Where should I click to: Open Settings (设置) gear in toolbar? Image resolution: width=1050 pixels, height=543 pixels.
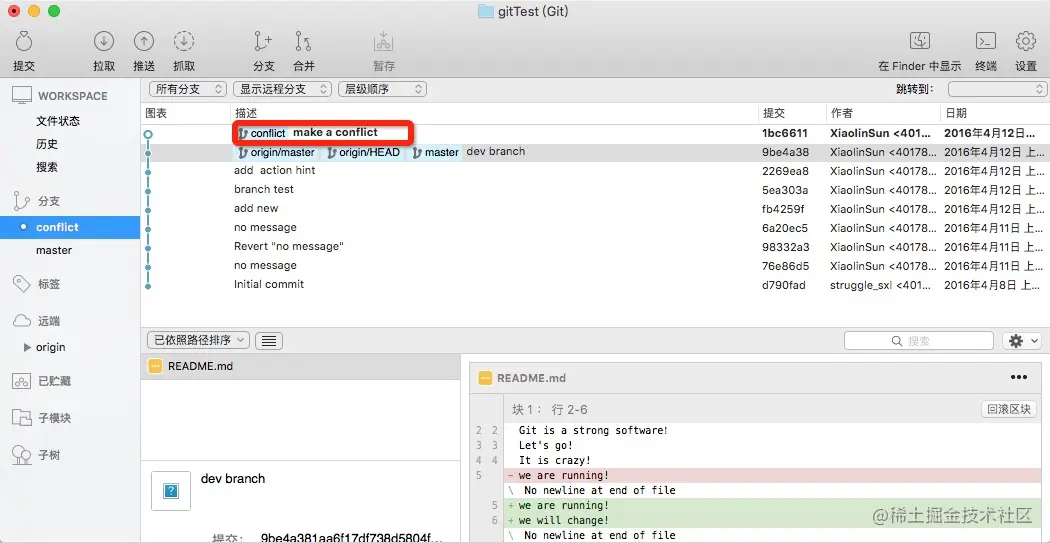1025,42
